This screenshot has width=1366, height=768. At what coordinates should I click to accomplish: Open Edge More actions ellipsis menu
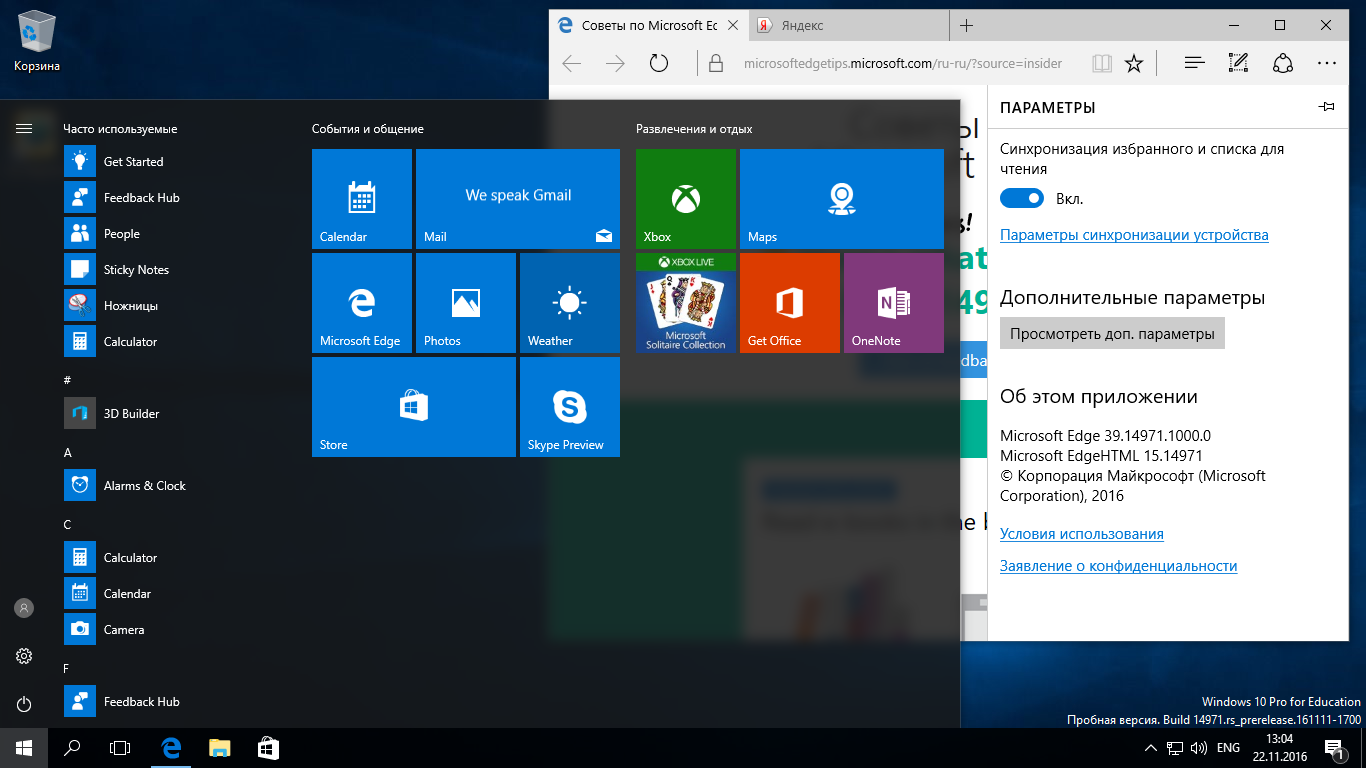[x=1327, y=63]
